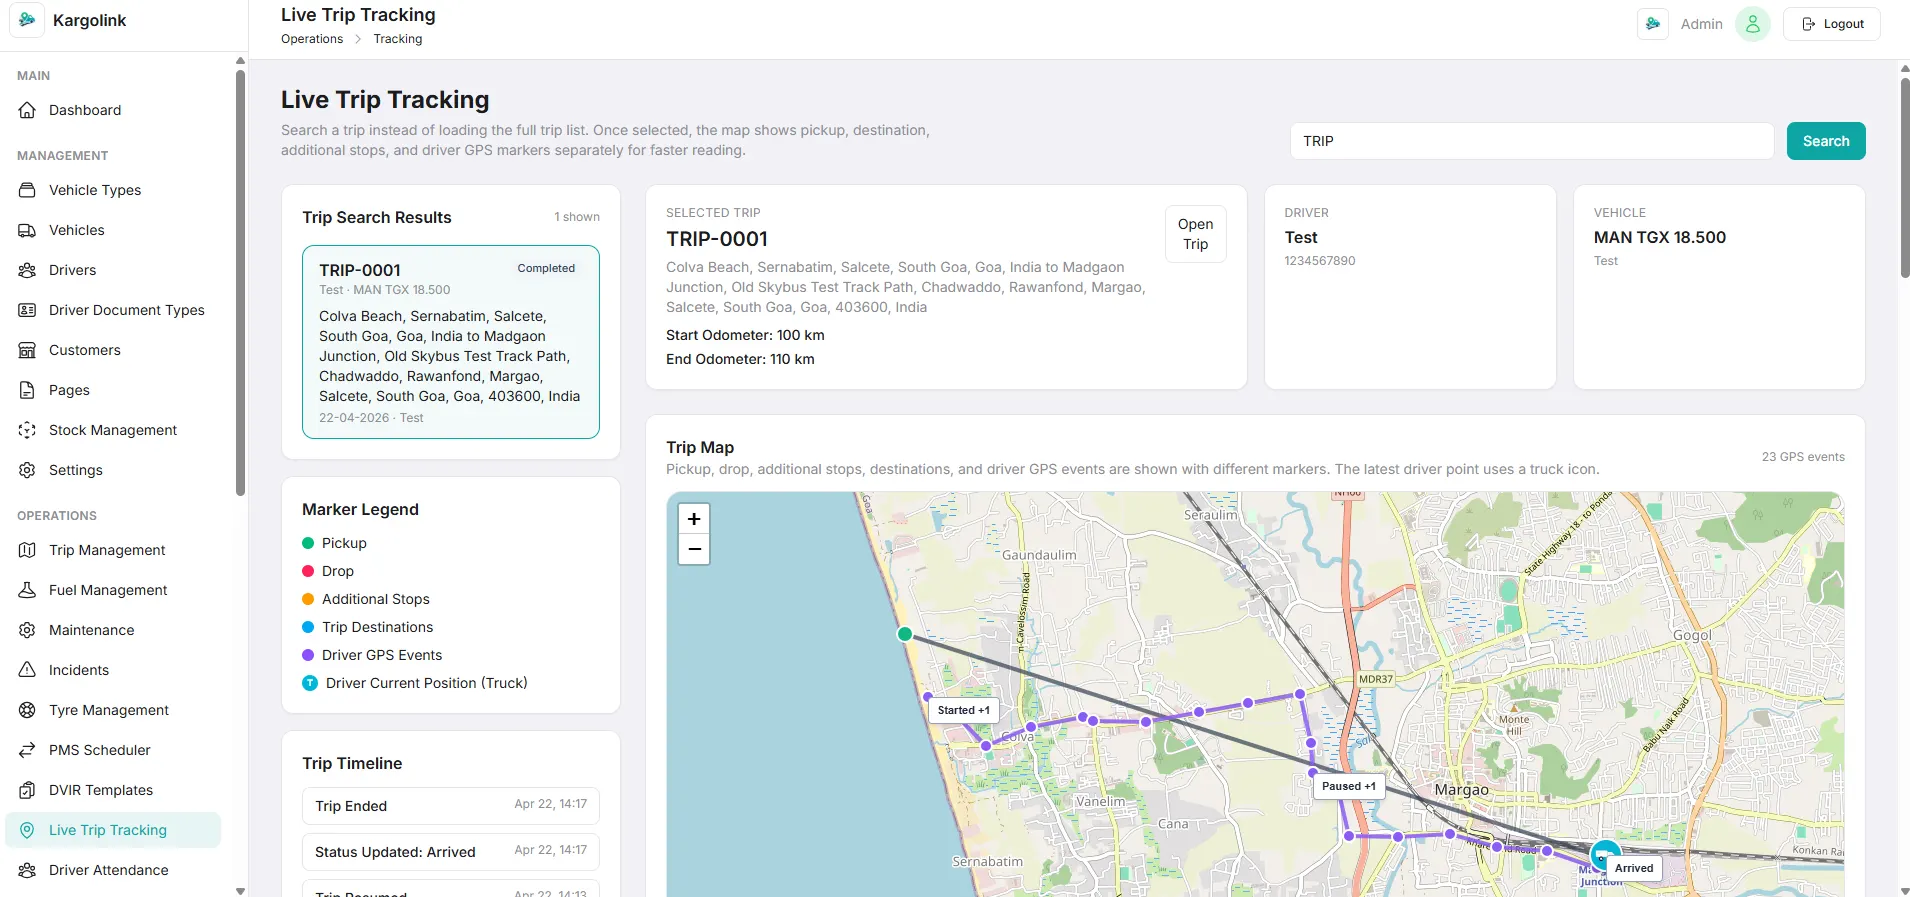Navigate to Incidents page
1910x897 pixels.
113,670
